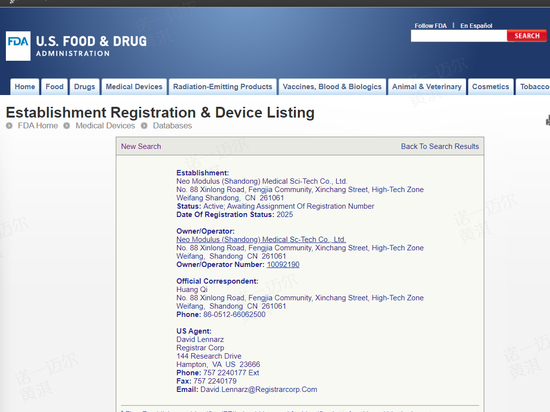
Task: Click the FDA logo icon
Action: click(x=18, y=46)
